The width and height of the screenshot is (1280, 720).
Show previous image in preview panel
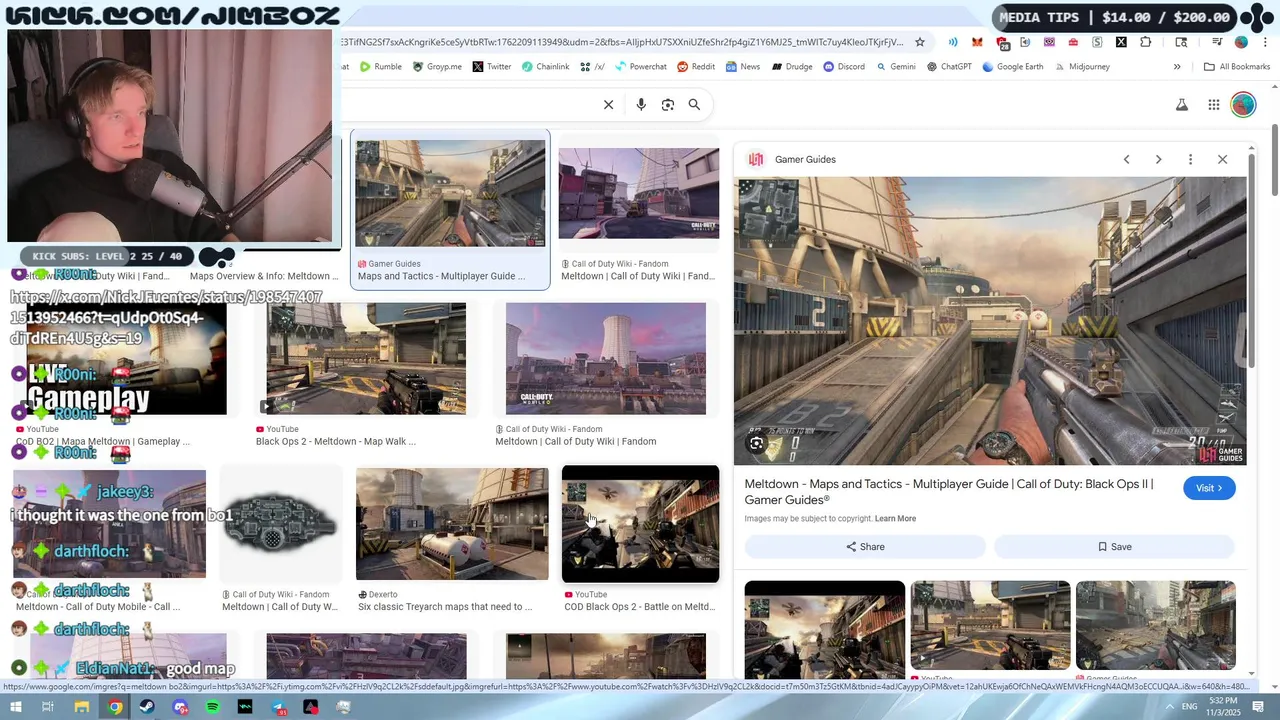click(x=1126, y=159)
